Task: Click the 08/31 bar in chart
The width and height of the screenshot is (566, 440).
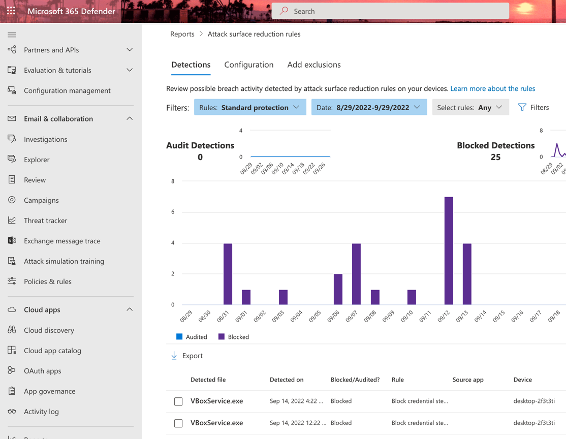Action: coord(227,274)
